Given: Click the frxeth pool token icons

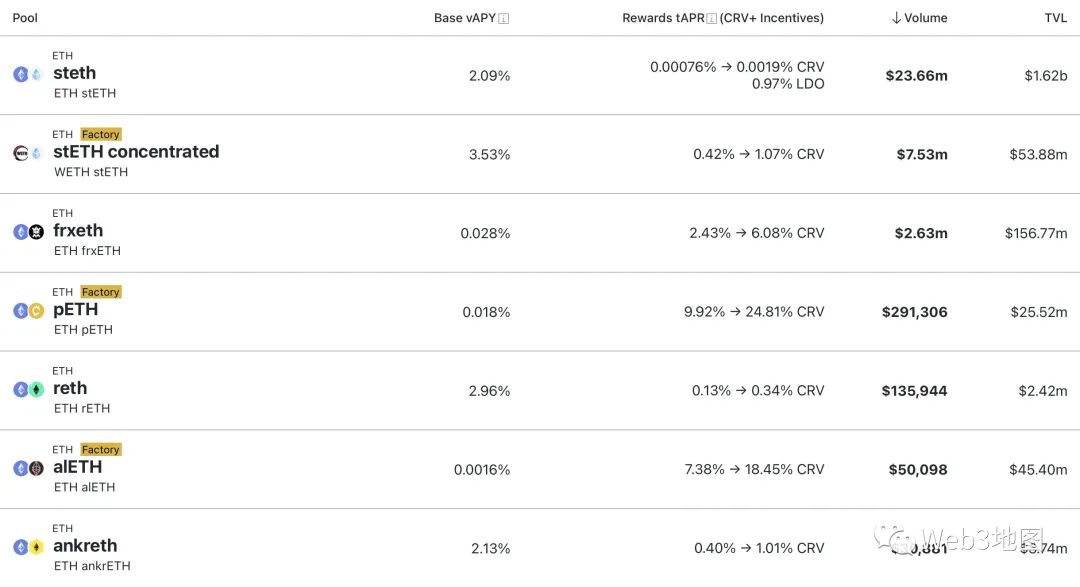Looking at the screenshot, I should click(28, 232).
